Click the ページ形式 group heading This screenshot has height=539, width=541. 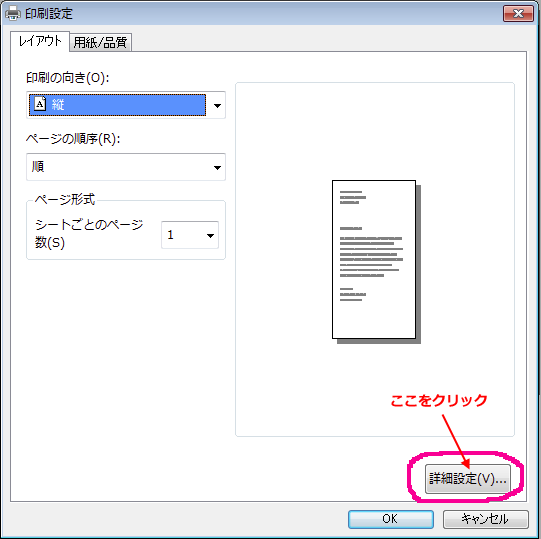(x=65, y=199)
